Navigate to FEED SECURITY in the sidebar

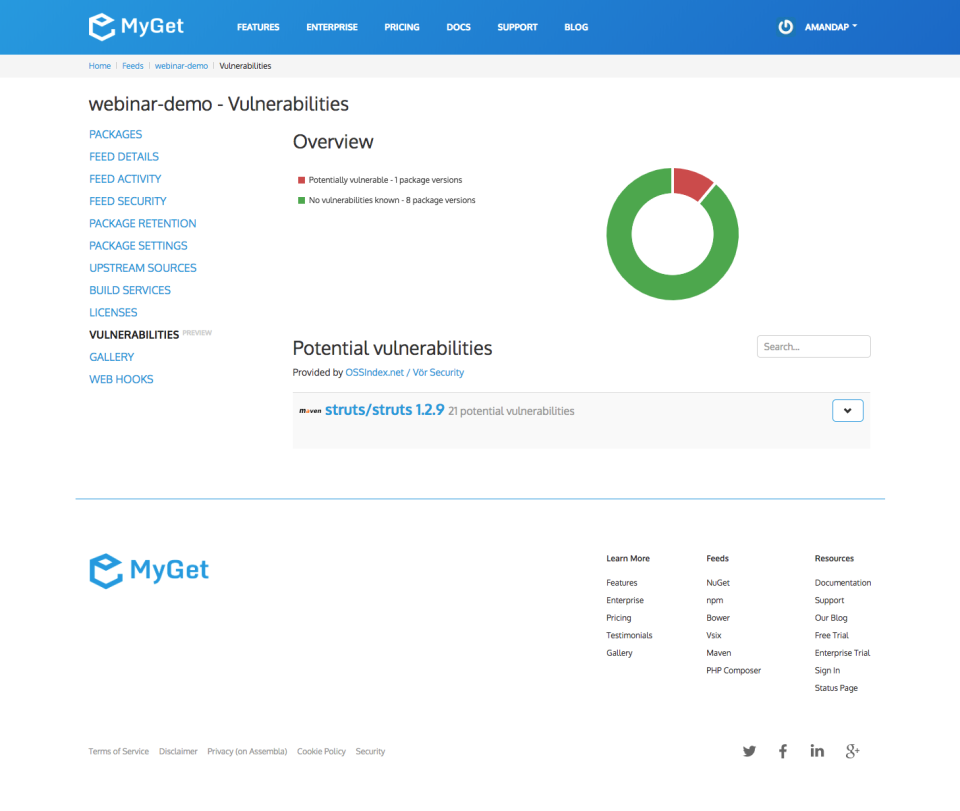pyautogui.click(x=127, y=201)
